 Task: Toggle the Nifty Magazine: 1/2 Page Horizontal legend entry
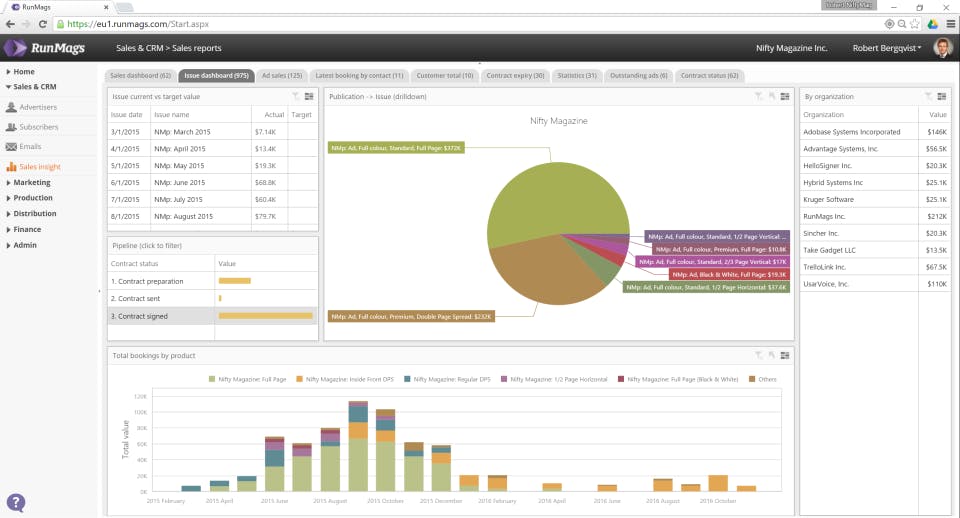[554, 379]
